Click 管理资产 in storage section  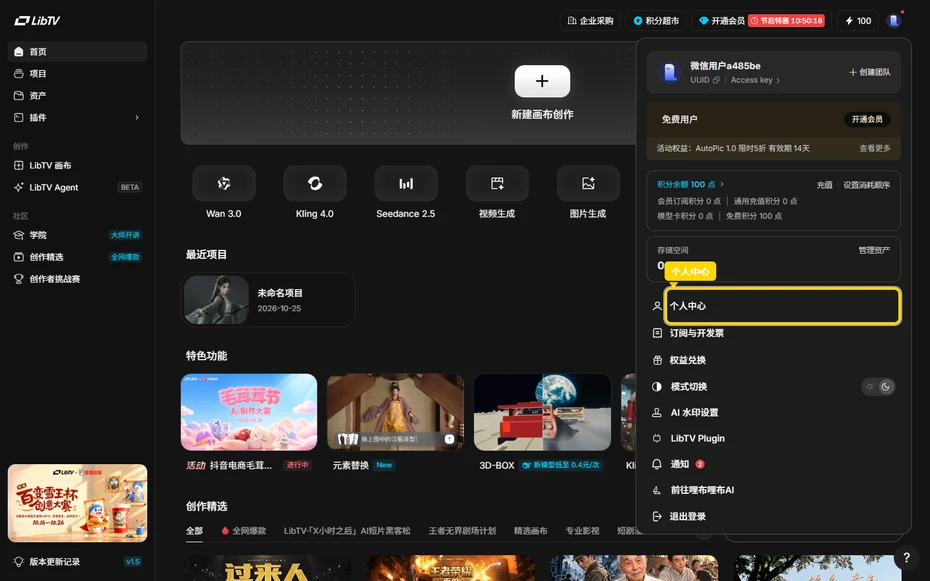coord(874,250)
